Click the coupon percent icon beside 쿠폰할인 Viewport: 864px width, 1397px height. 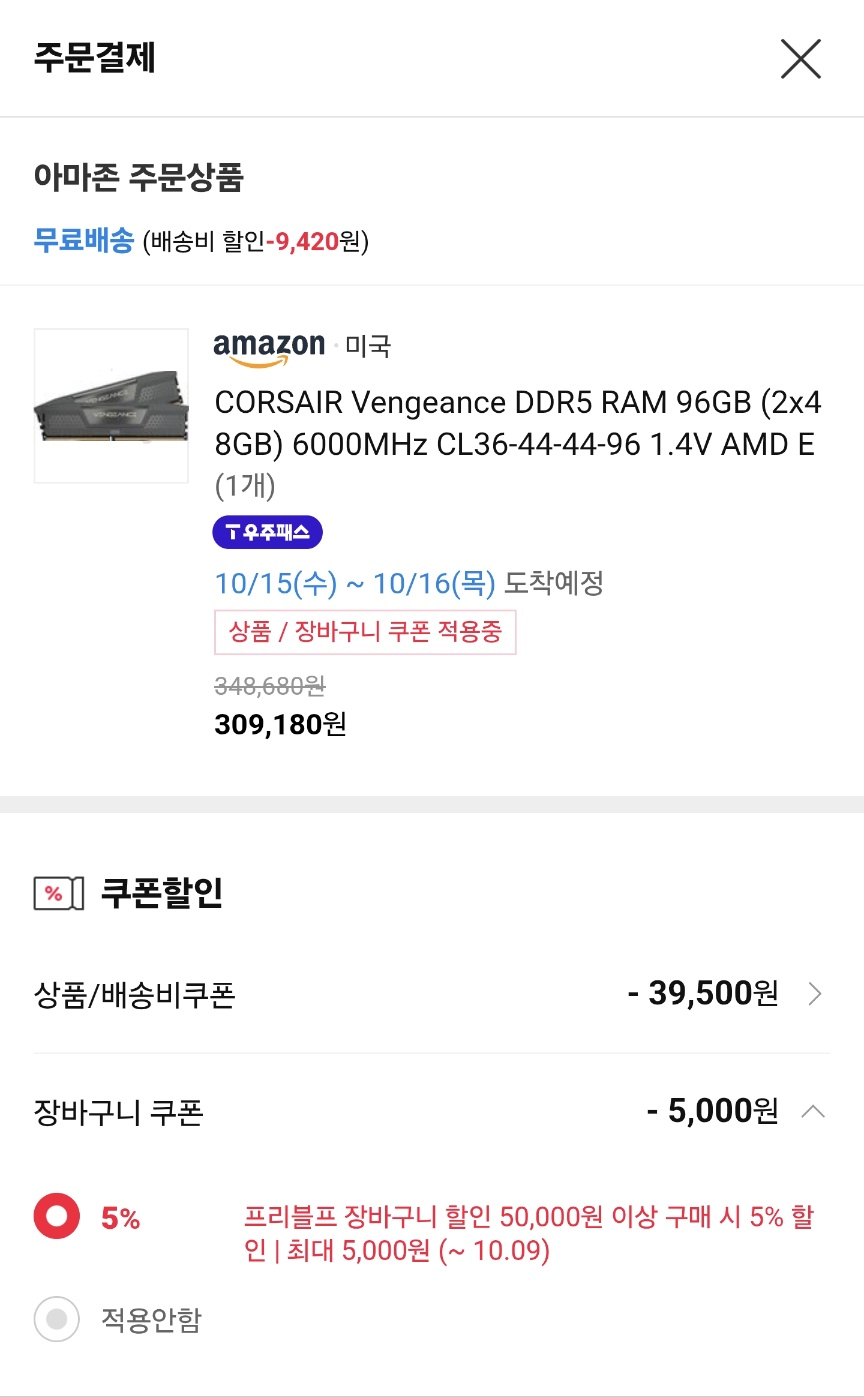tap(55, 893)
